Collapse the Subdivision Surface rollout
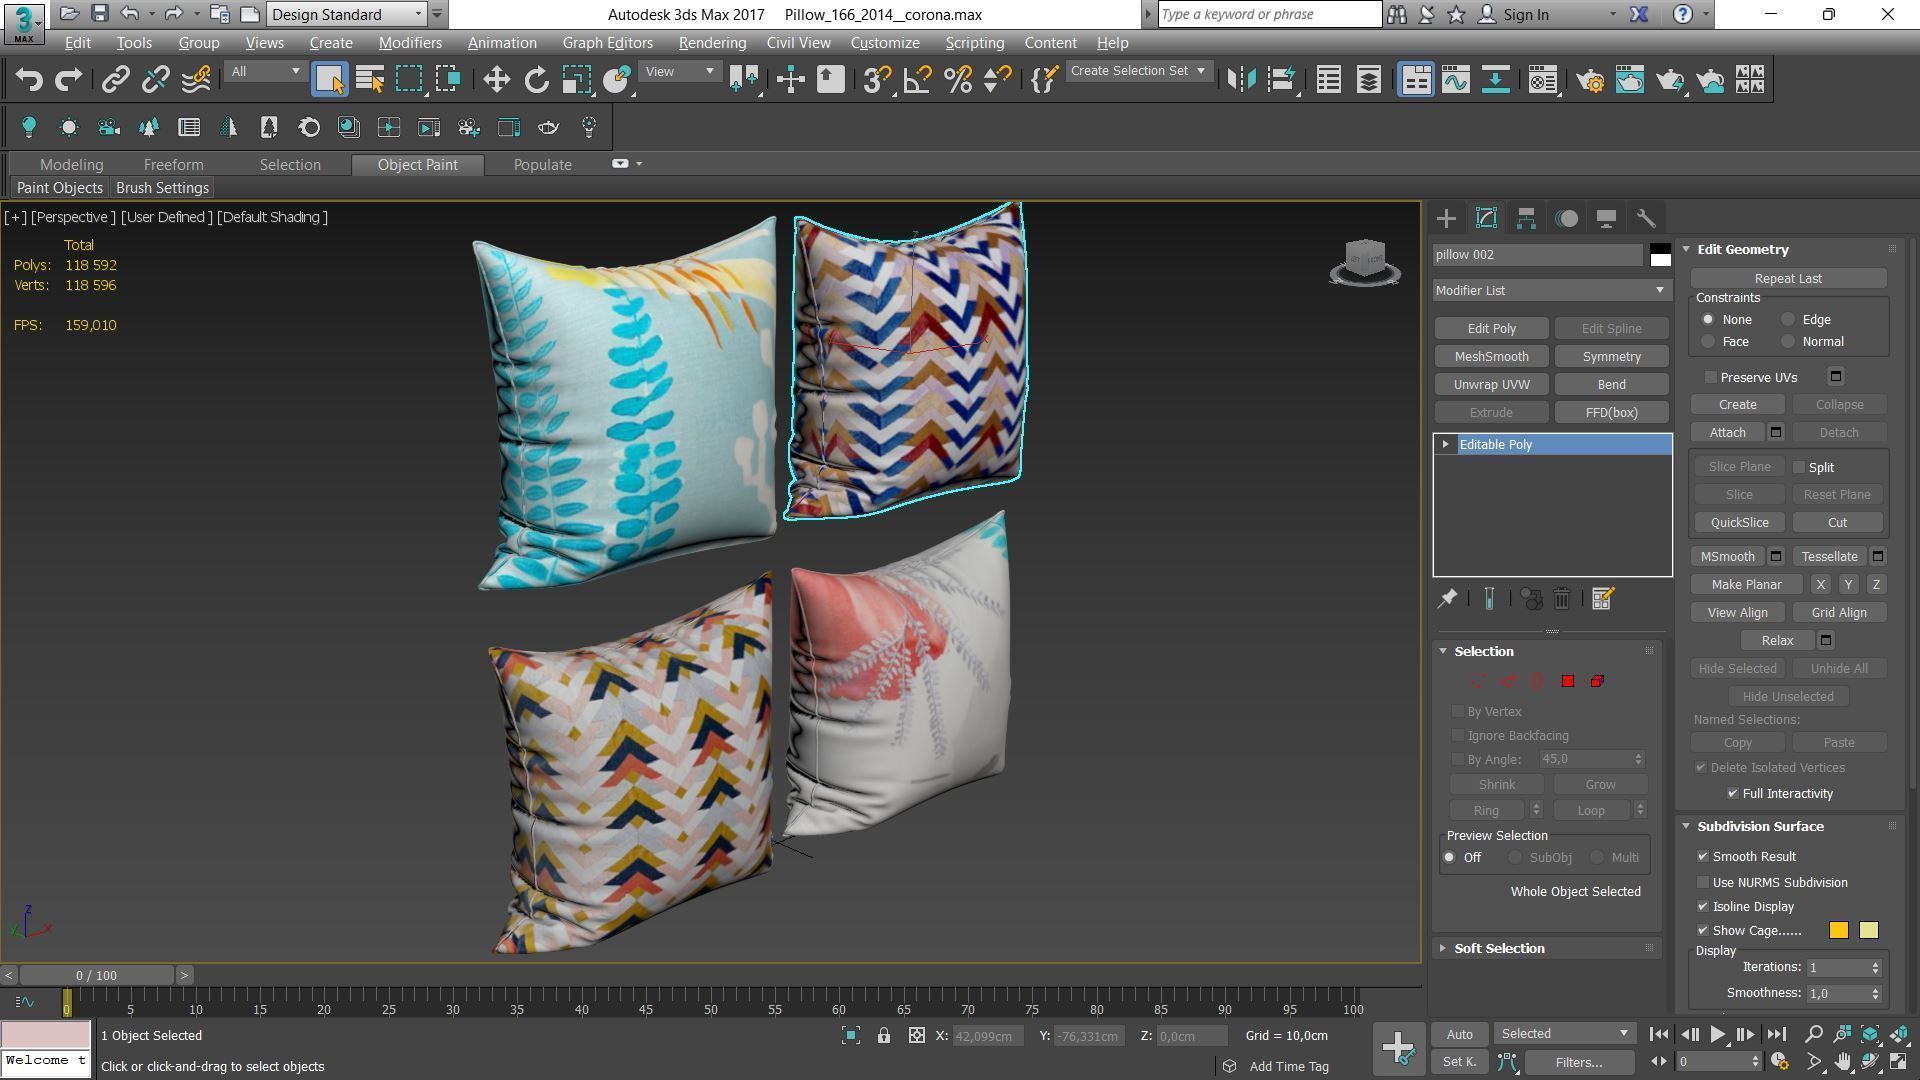The image size is (1920, 1080). (1686, 826)
